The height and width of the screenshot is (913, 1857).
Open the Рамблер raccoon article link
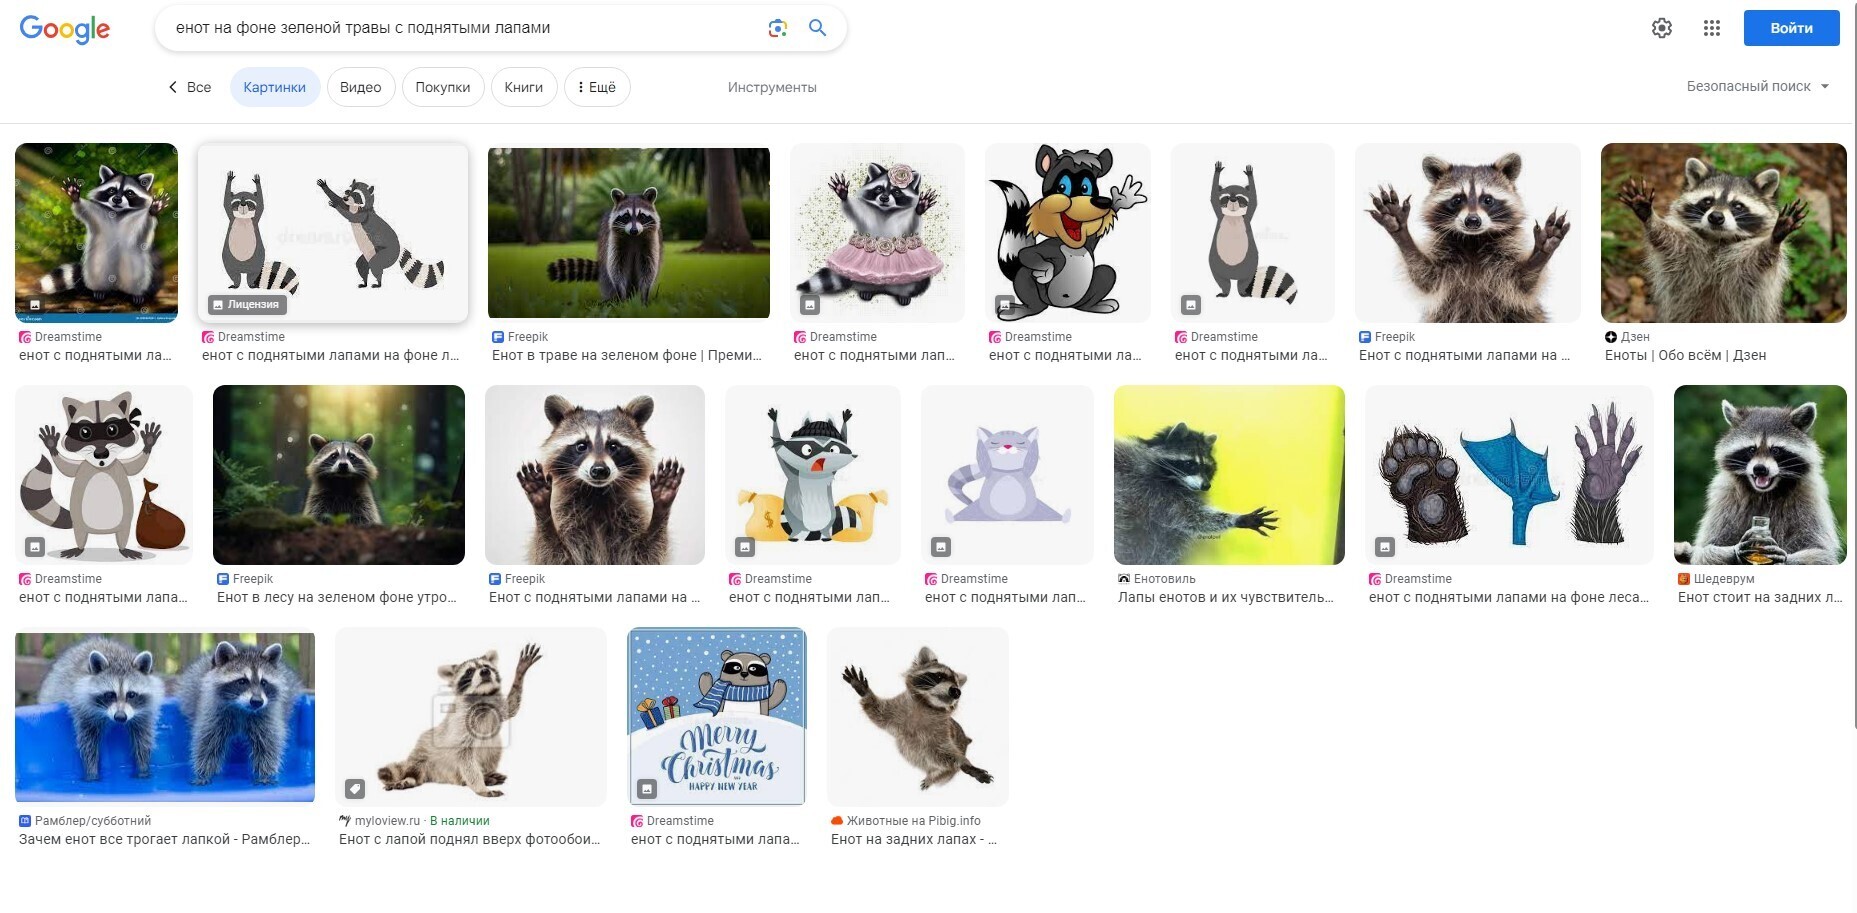click(164, 839)
